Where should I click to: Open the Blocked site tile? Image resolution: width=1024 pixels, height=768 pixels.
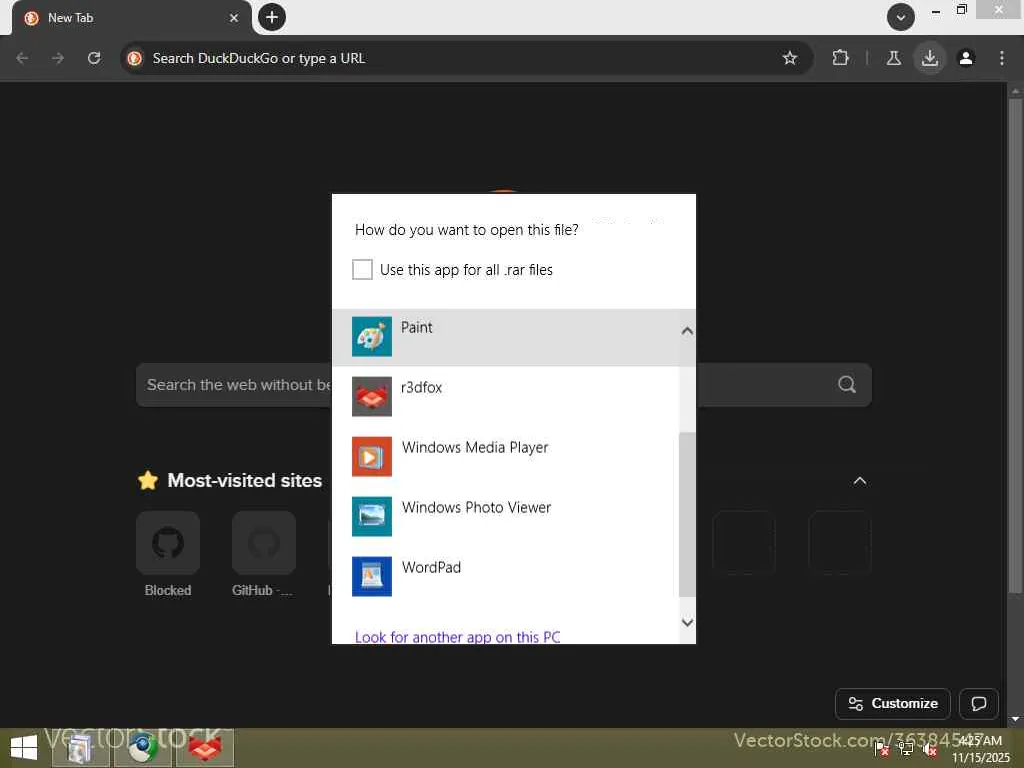[168, 543]
